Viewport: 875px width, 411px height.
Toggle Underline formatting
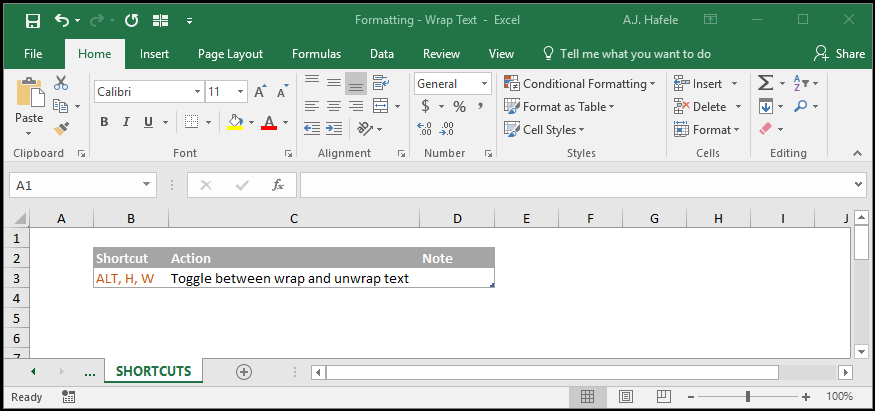[x=148, y=122]
